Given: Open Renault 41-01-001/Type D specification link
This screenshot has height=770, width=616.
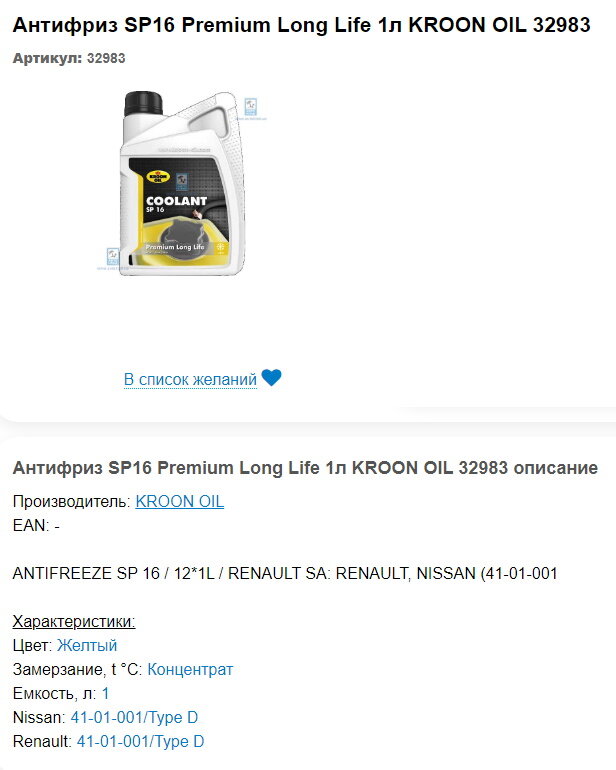Looking at the screenshot, I should click(x=140, y=742).
